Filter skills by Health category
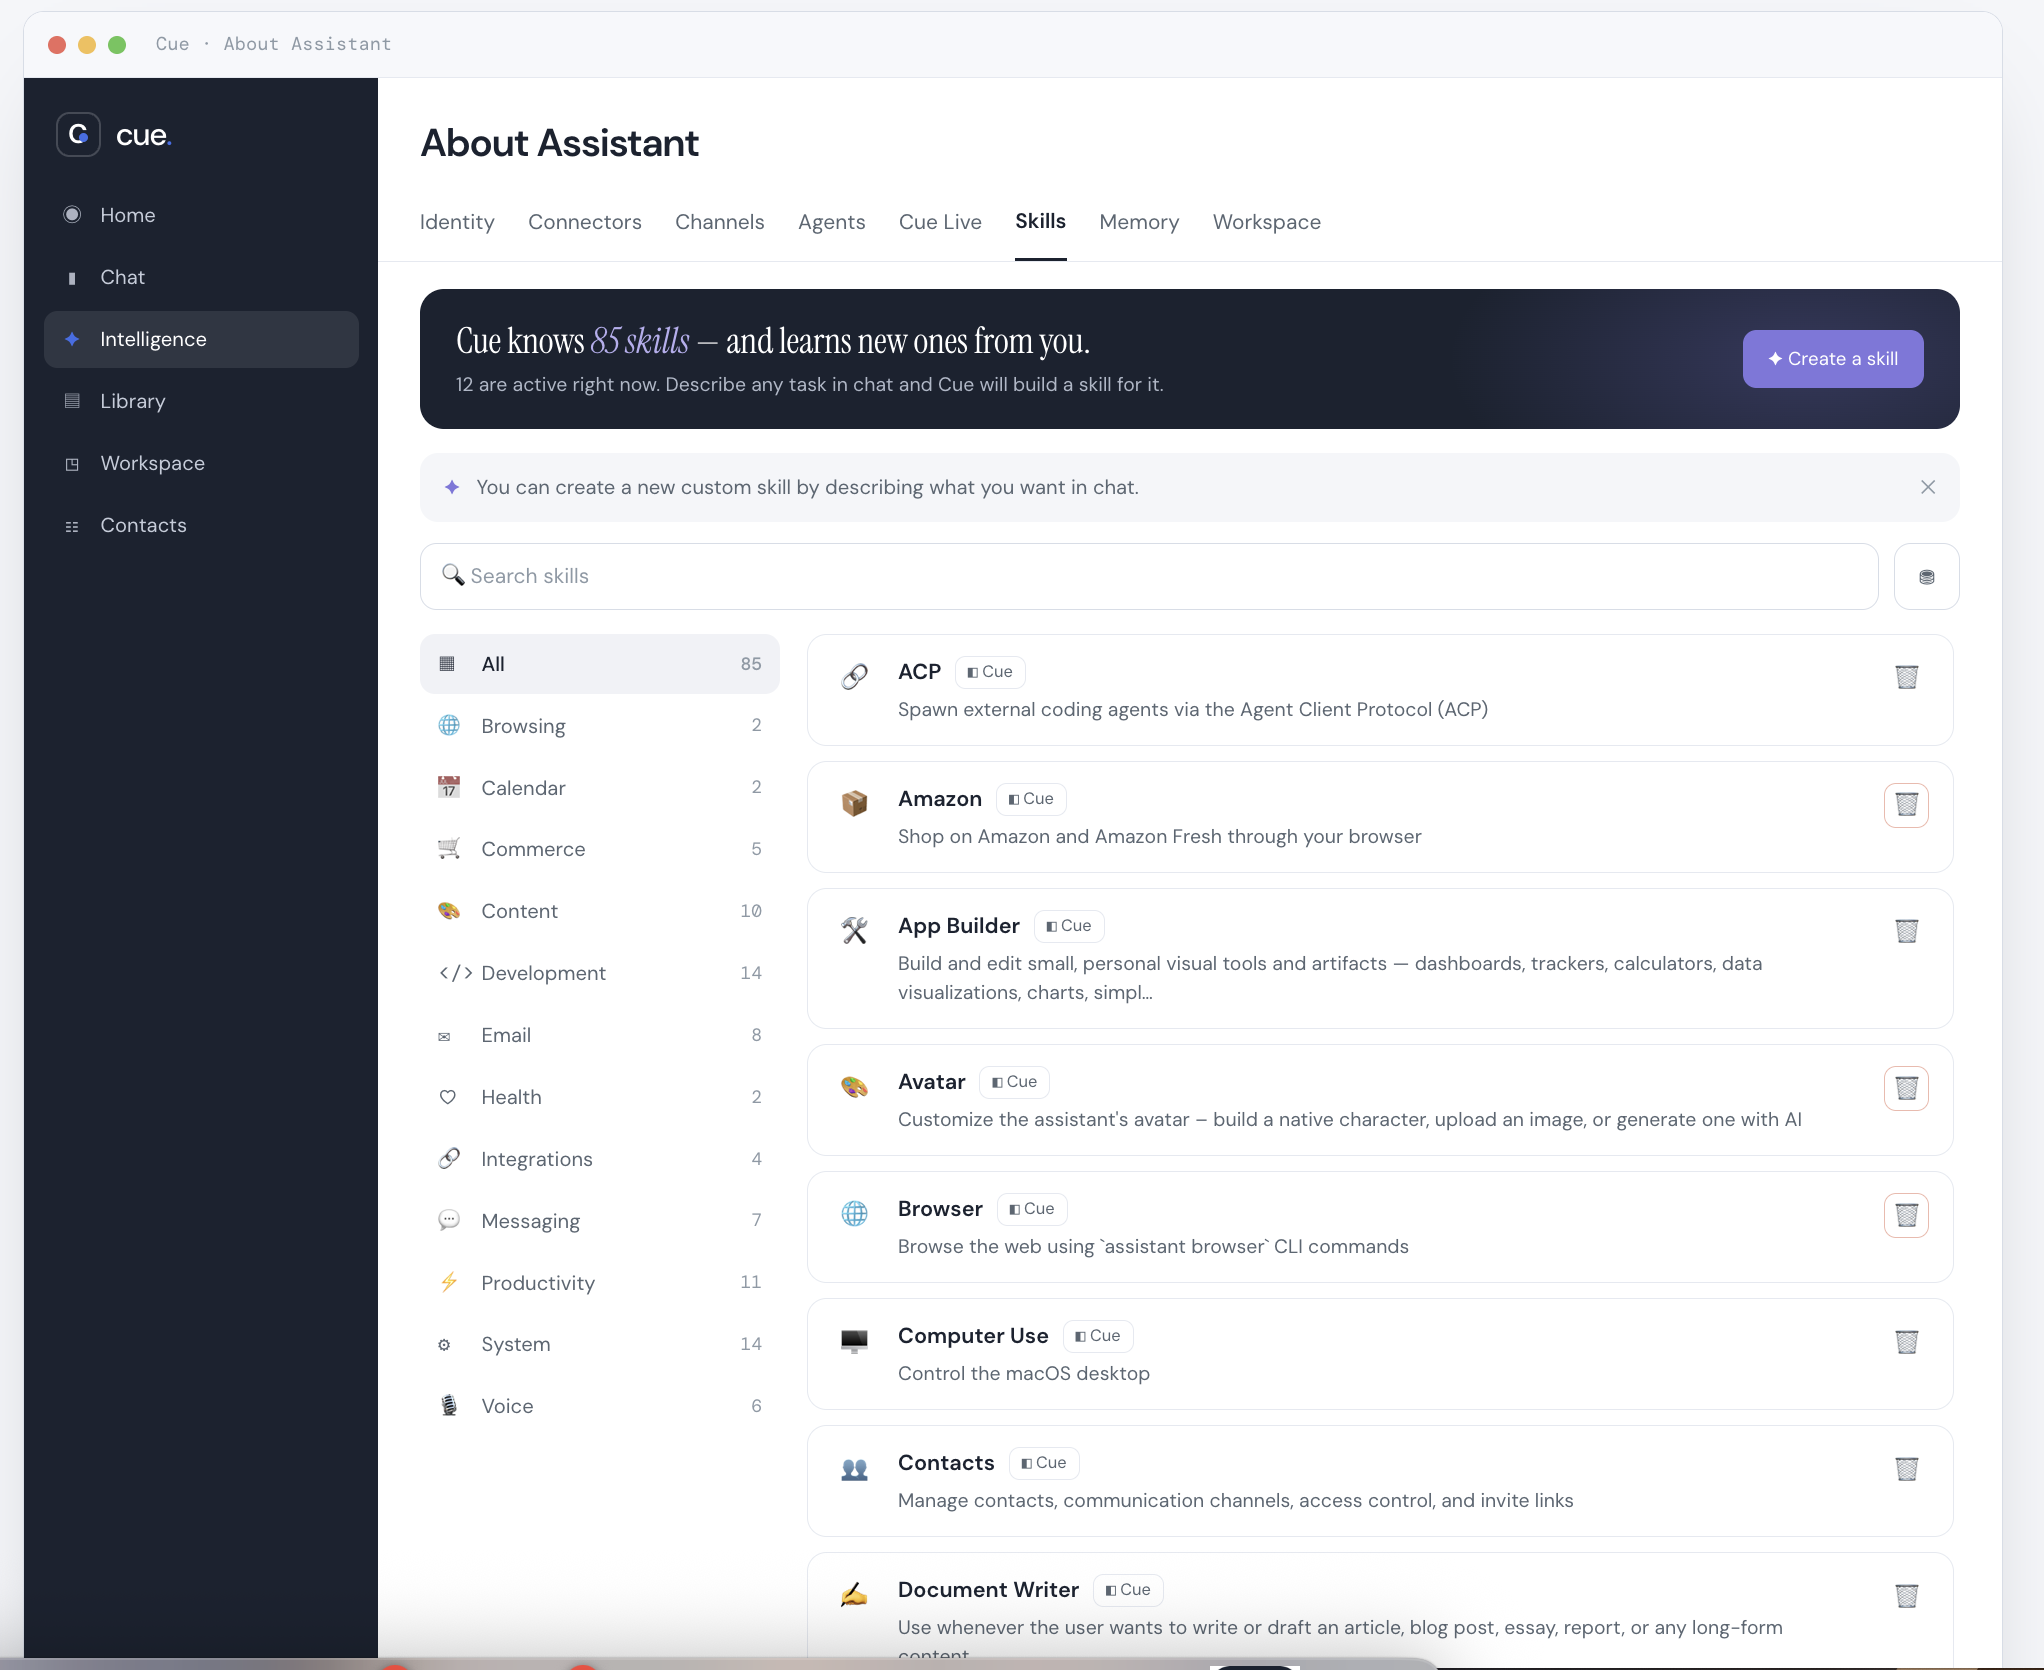This screenshot has height=1670, width=2044. coord(599,1097)
